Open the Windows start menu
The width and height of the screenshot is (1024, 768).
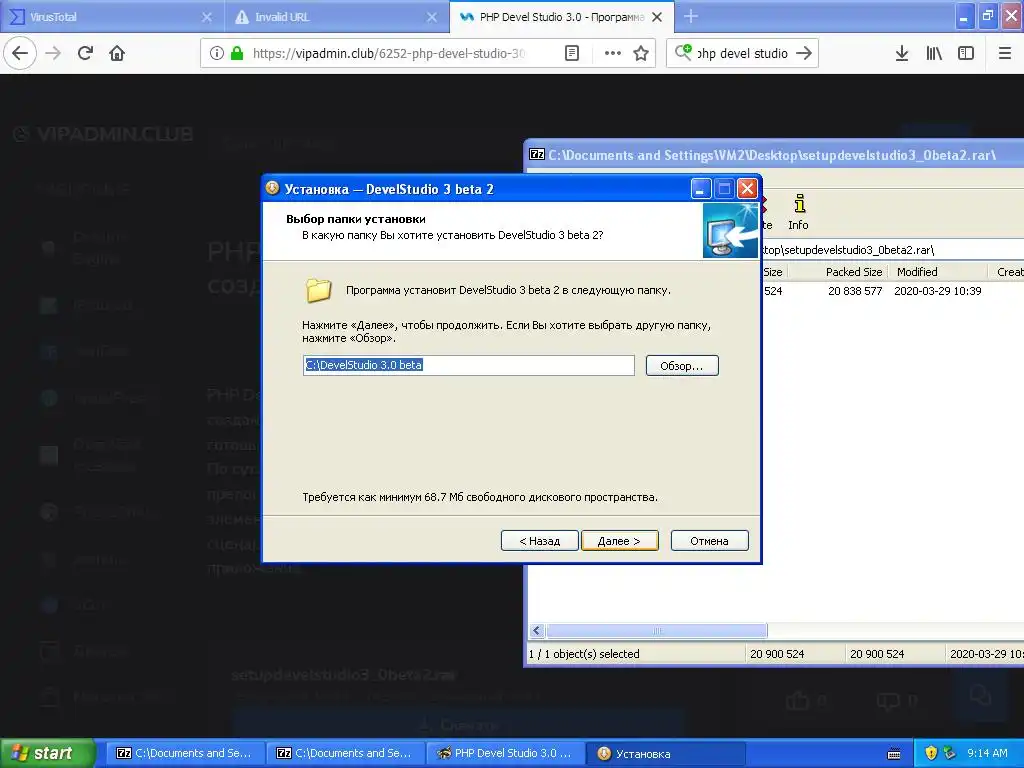[46, 753]
